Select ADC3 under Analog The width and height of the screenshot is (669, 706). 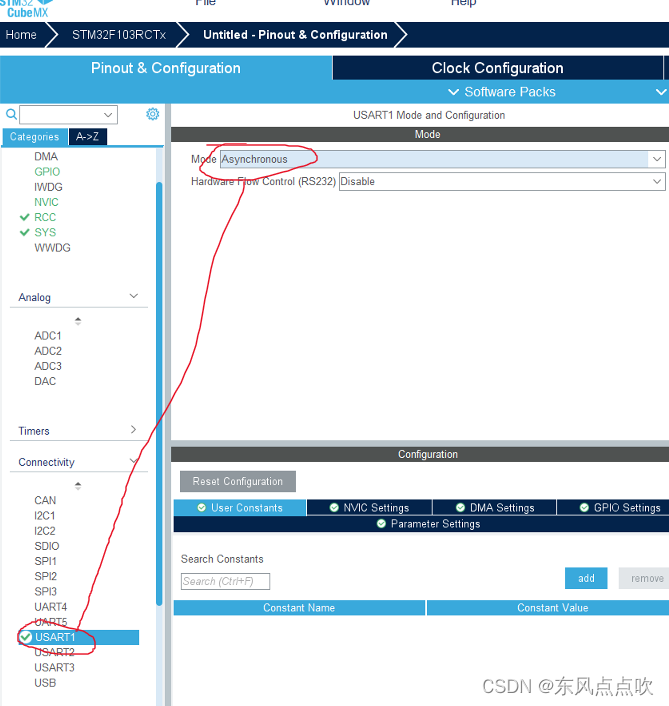point(48,366)
